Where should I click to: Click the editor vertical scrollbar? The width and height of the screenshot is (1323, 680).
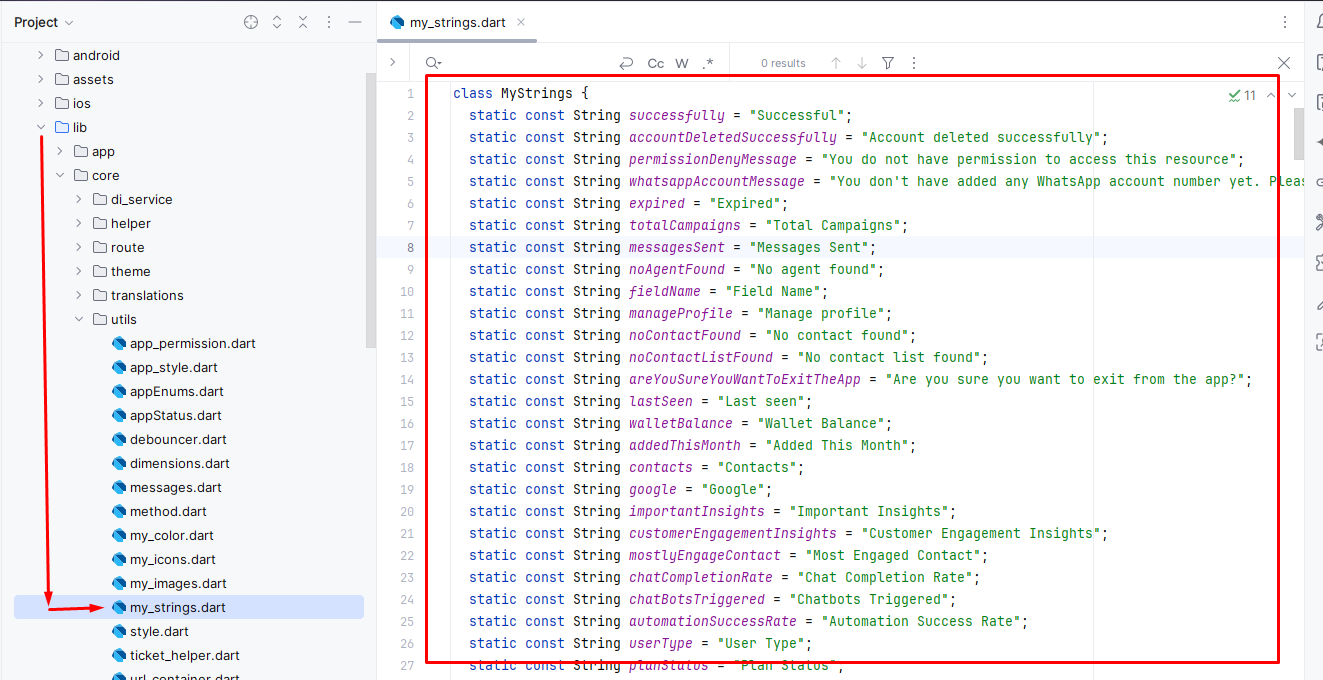click(x=1299, y=134)
